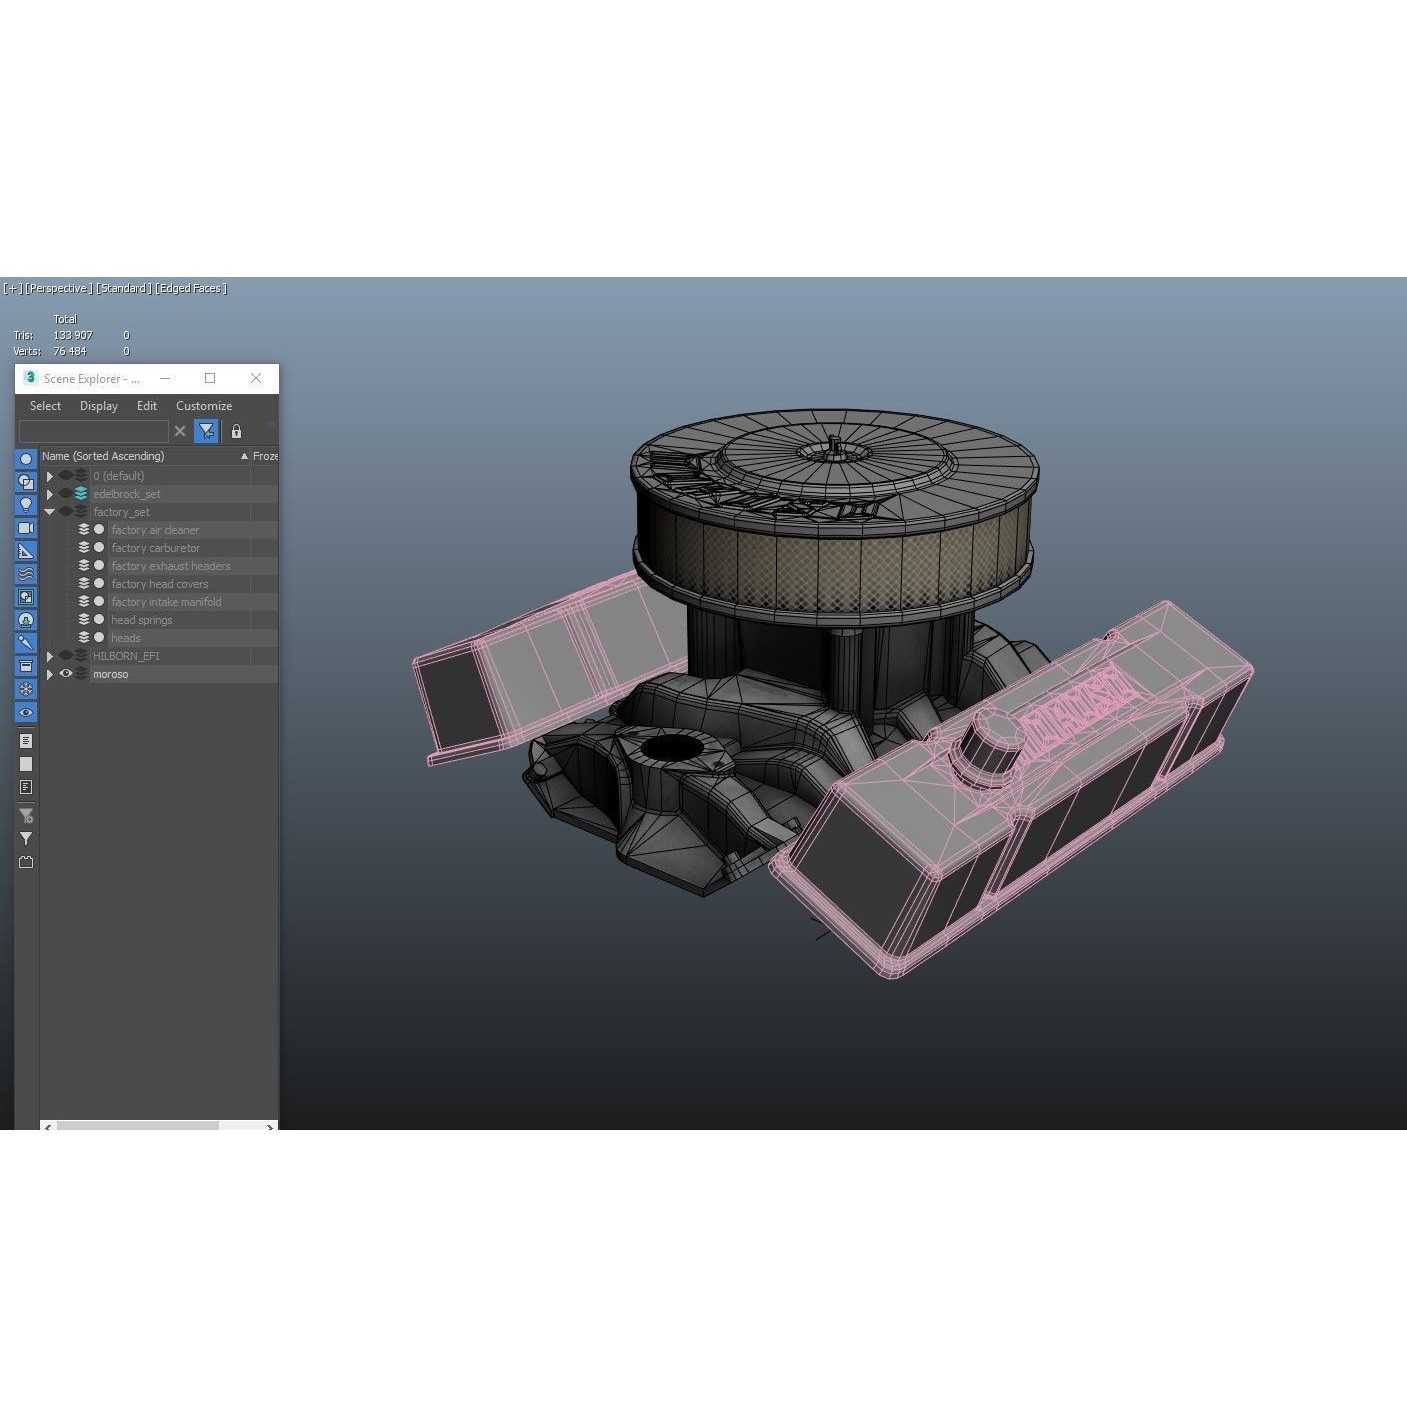Click the lock icon beside the search filter
Viewport: 1407px width, 1407px height.
pos(237,431)
